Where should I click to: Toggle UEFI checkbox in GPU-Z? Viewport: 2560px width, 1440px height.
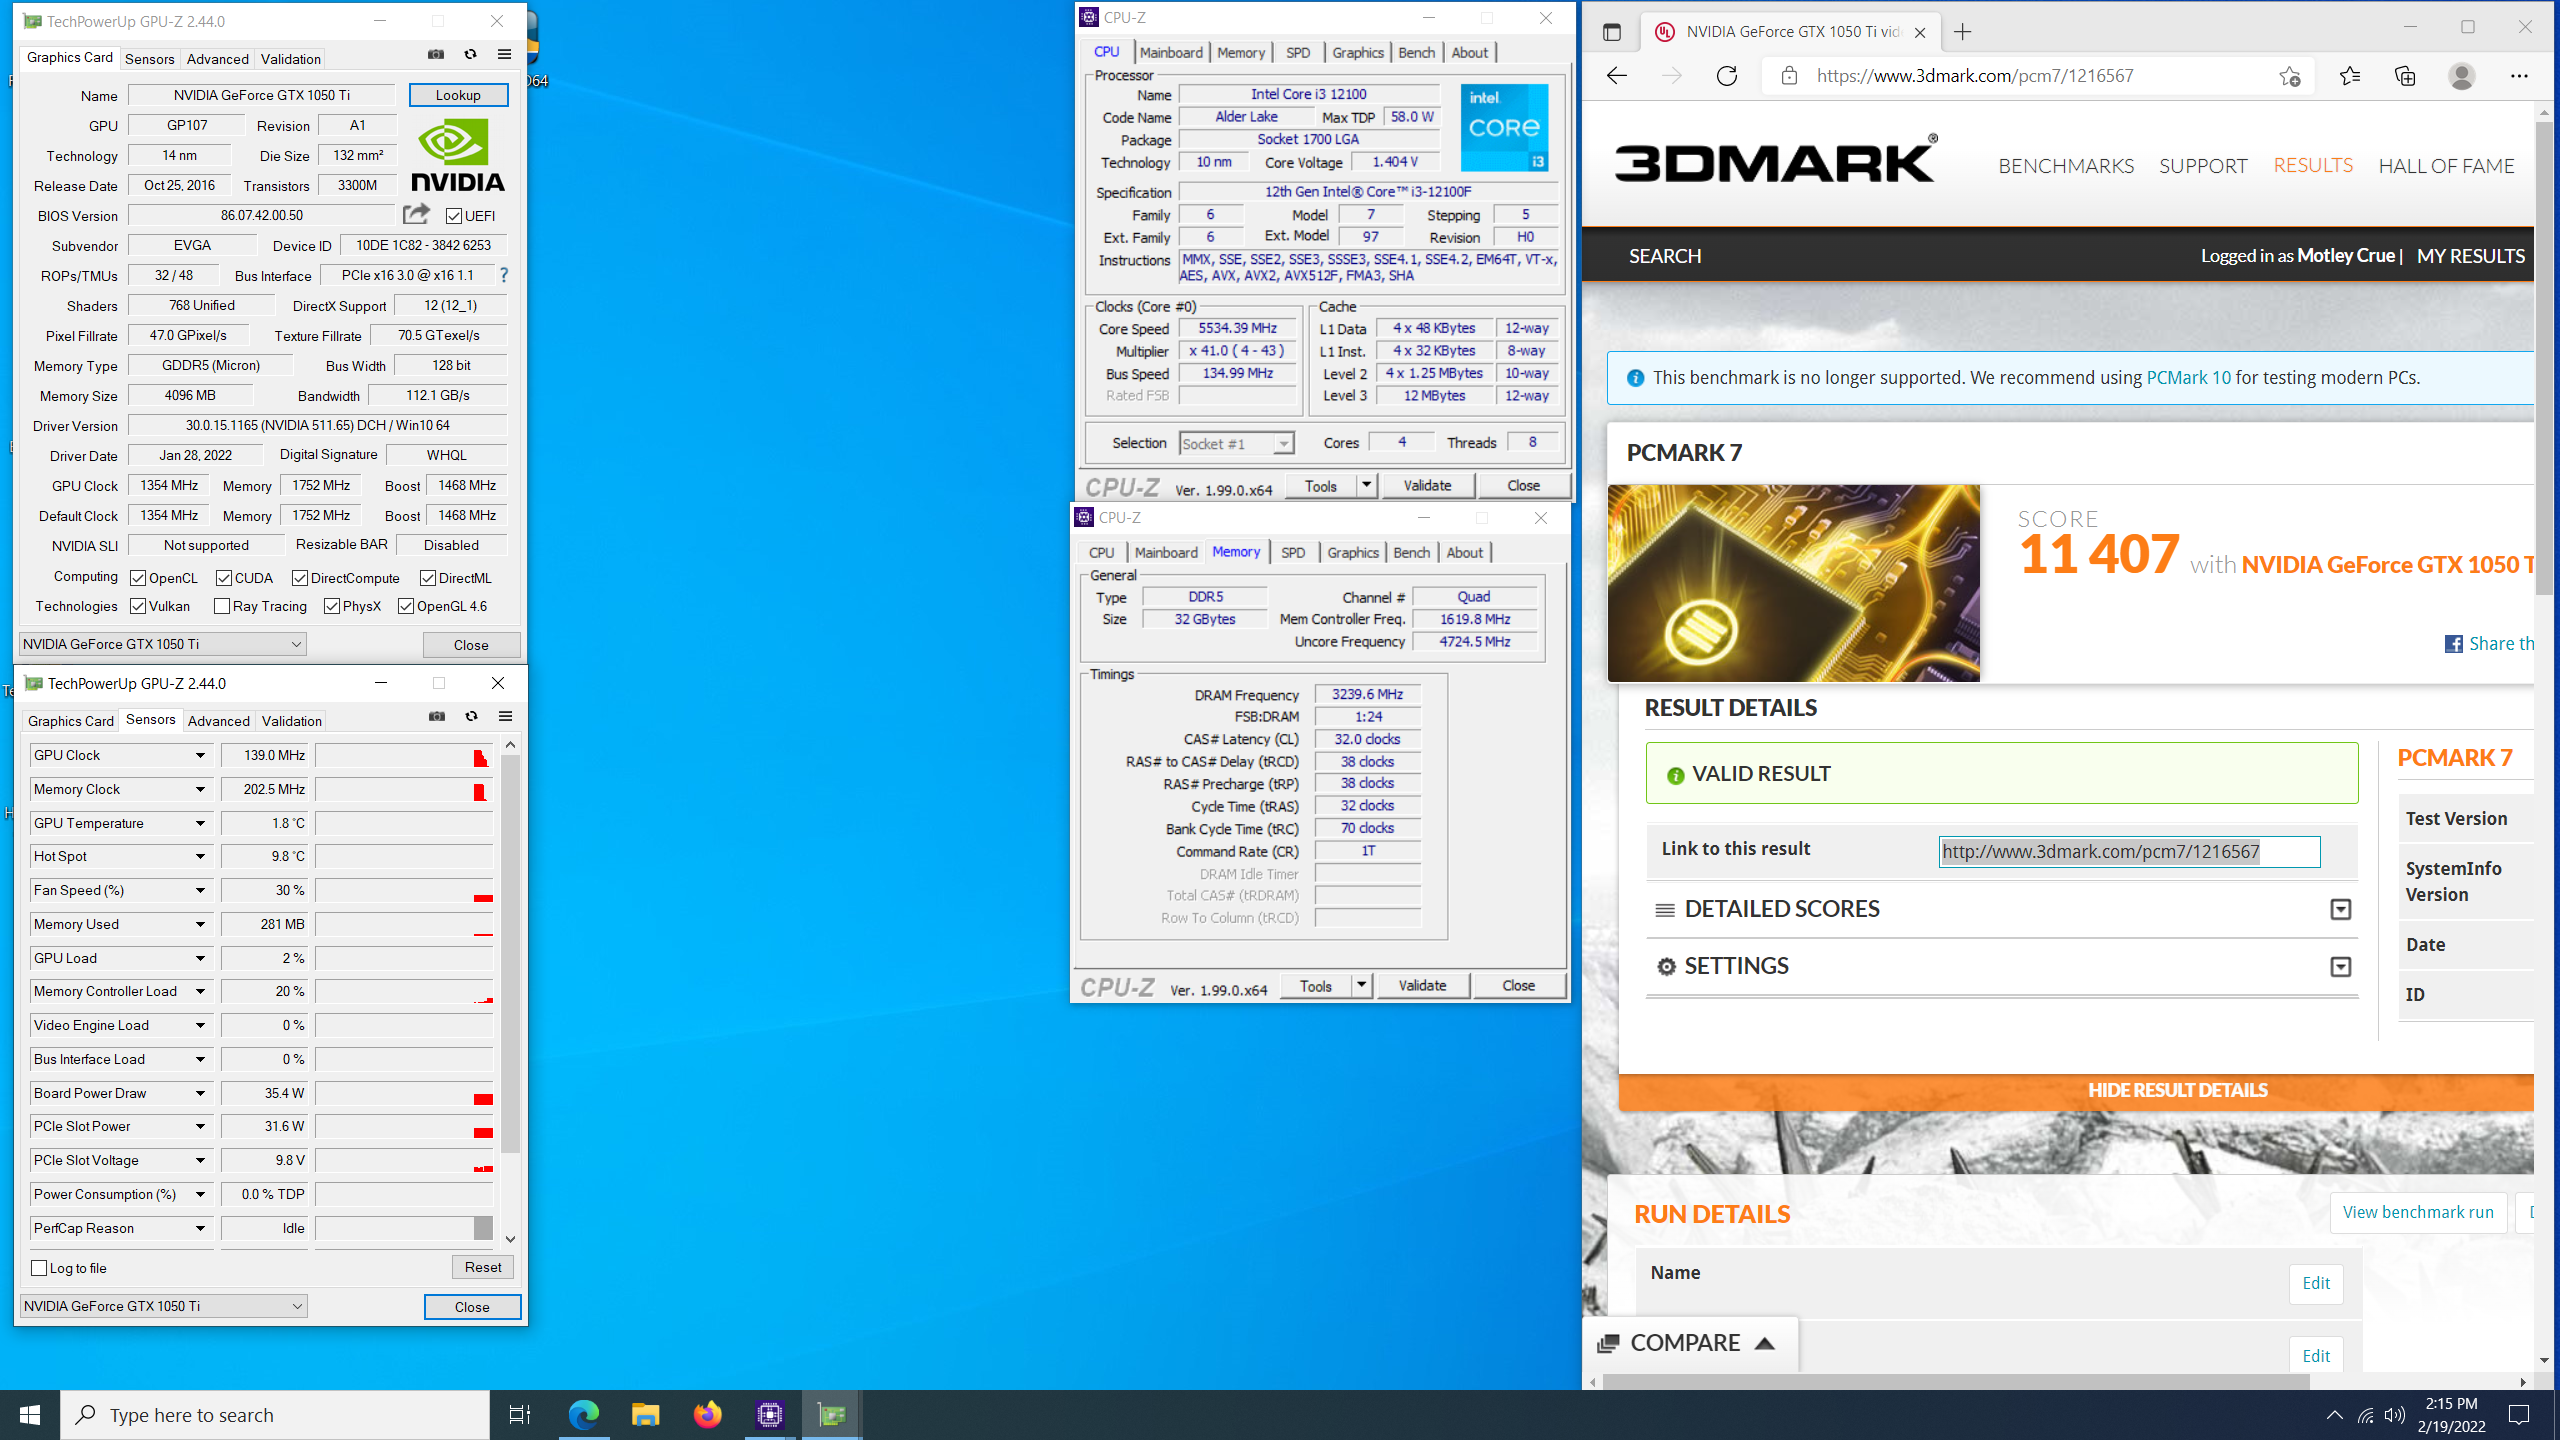click(x=454, y=216)
